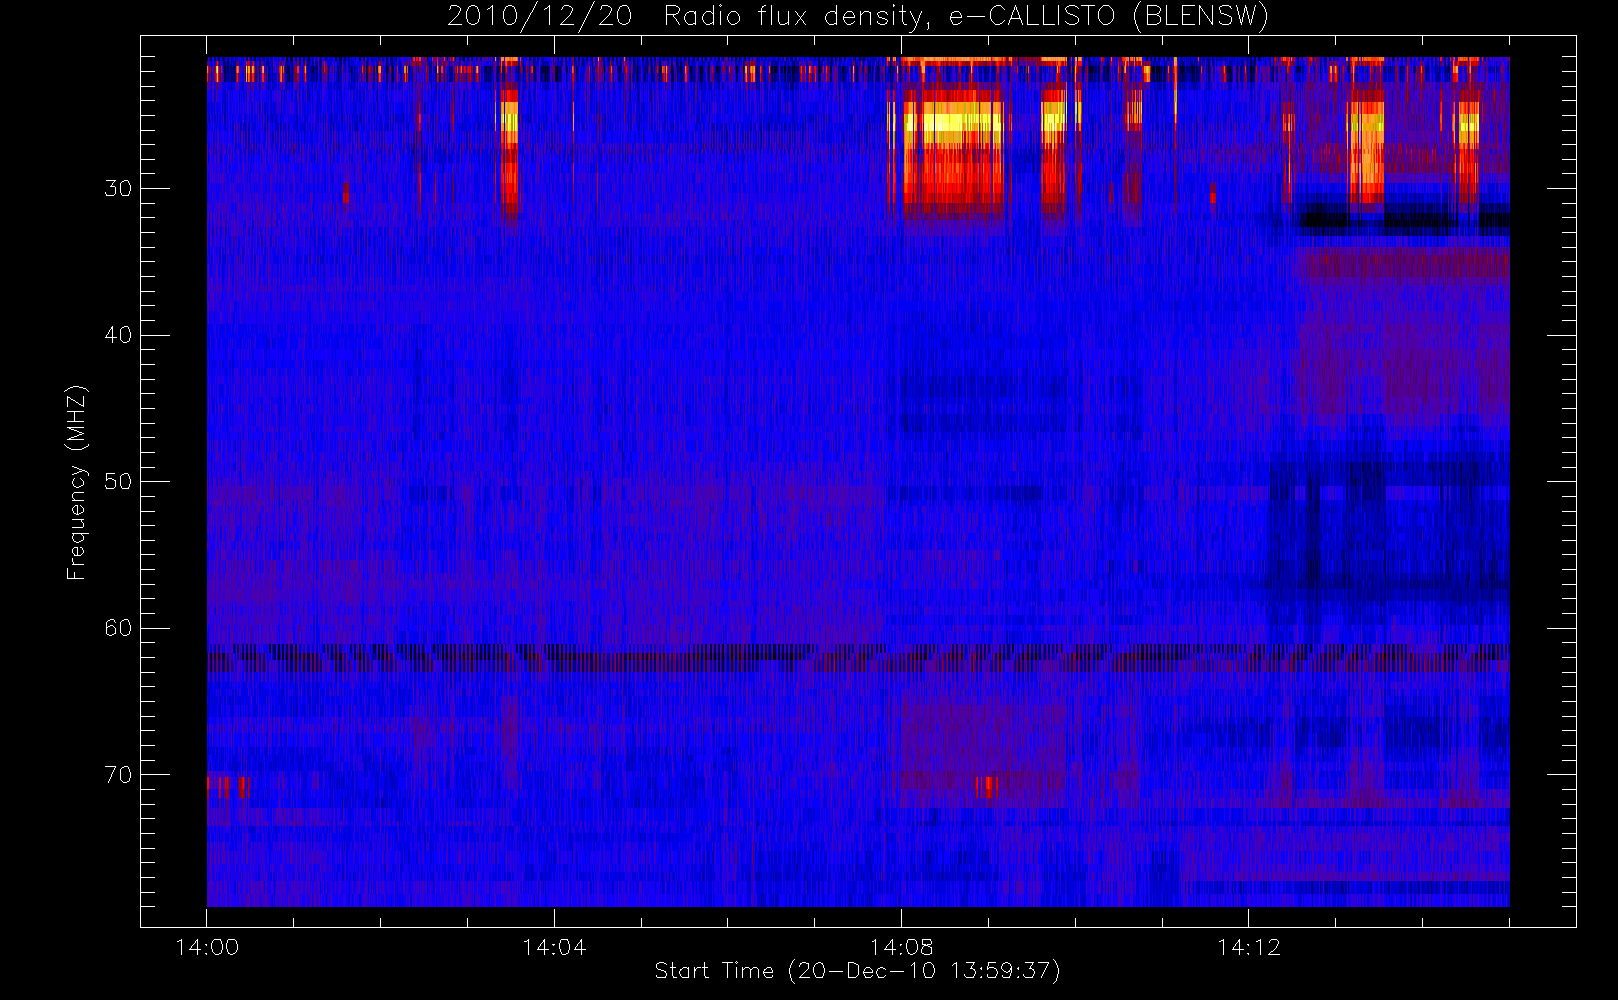
Task: Click the frequency tick label '30'
Action: coord(118,188)
